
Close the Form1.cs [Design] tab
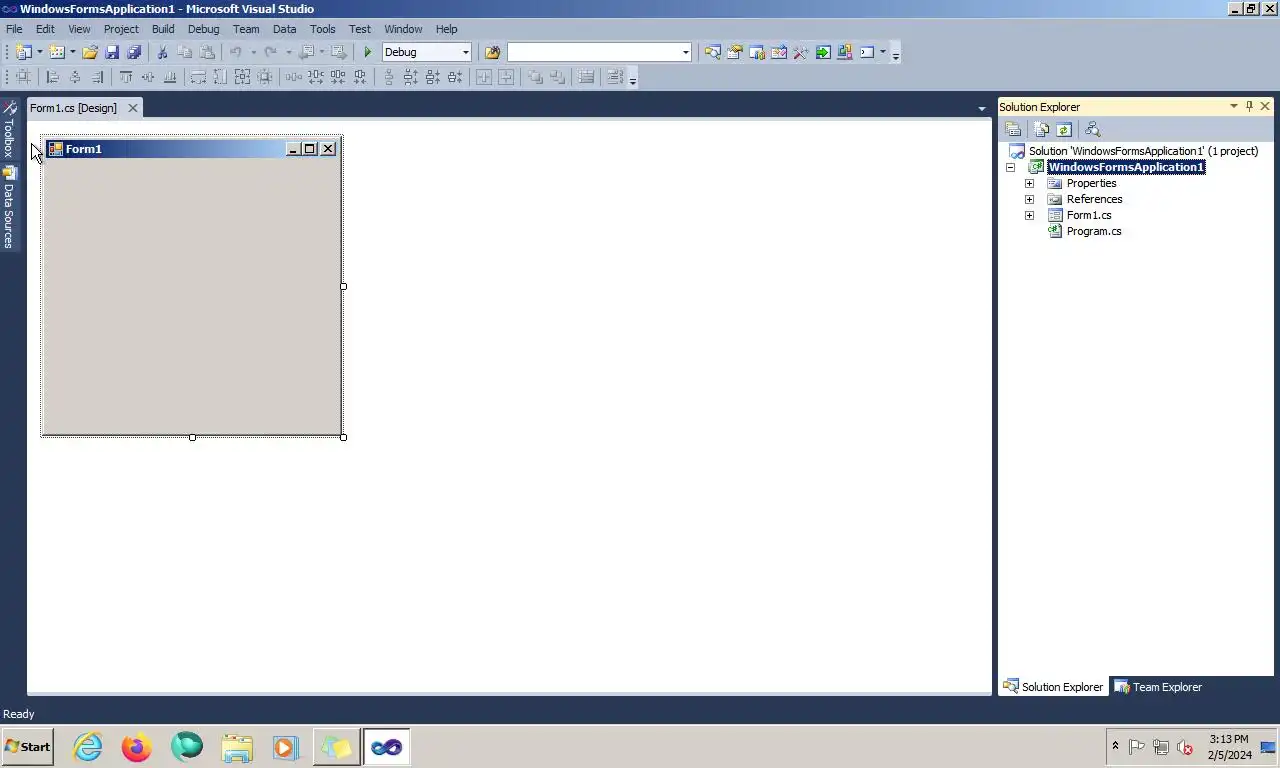coord(132,108)
